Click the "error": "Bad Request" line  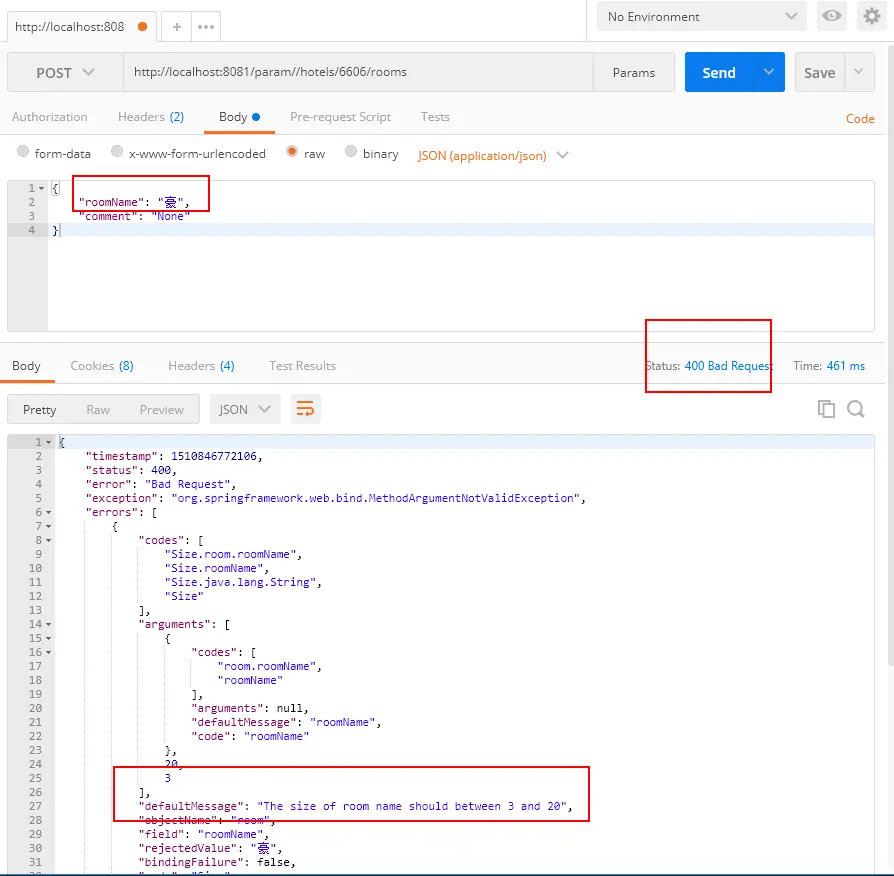[x=161, y=484]
